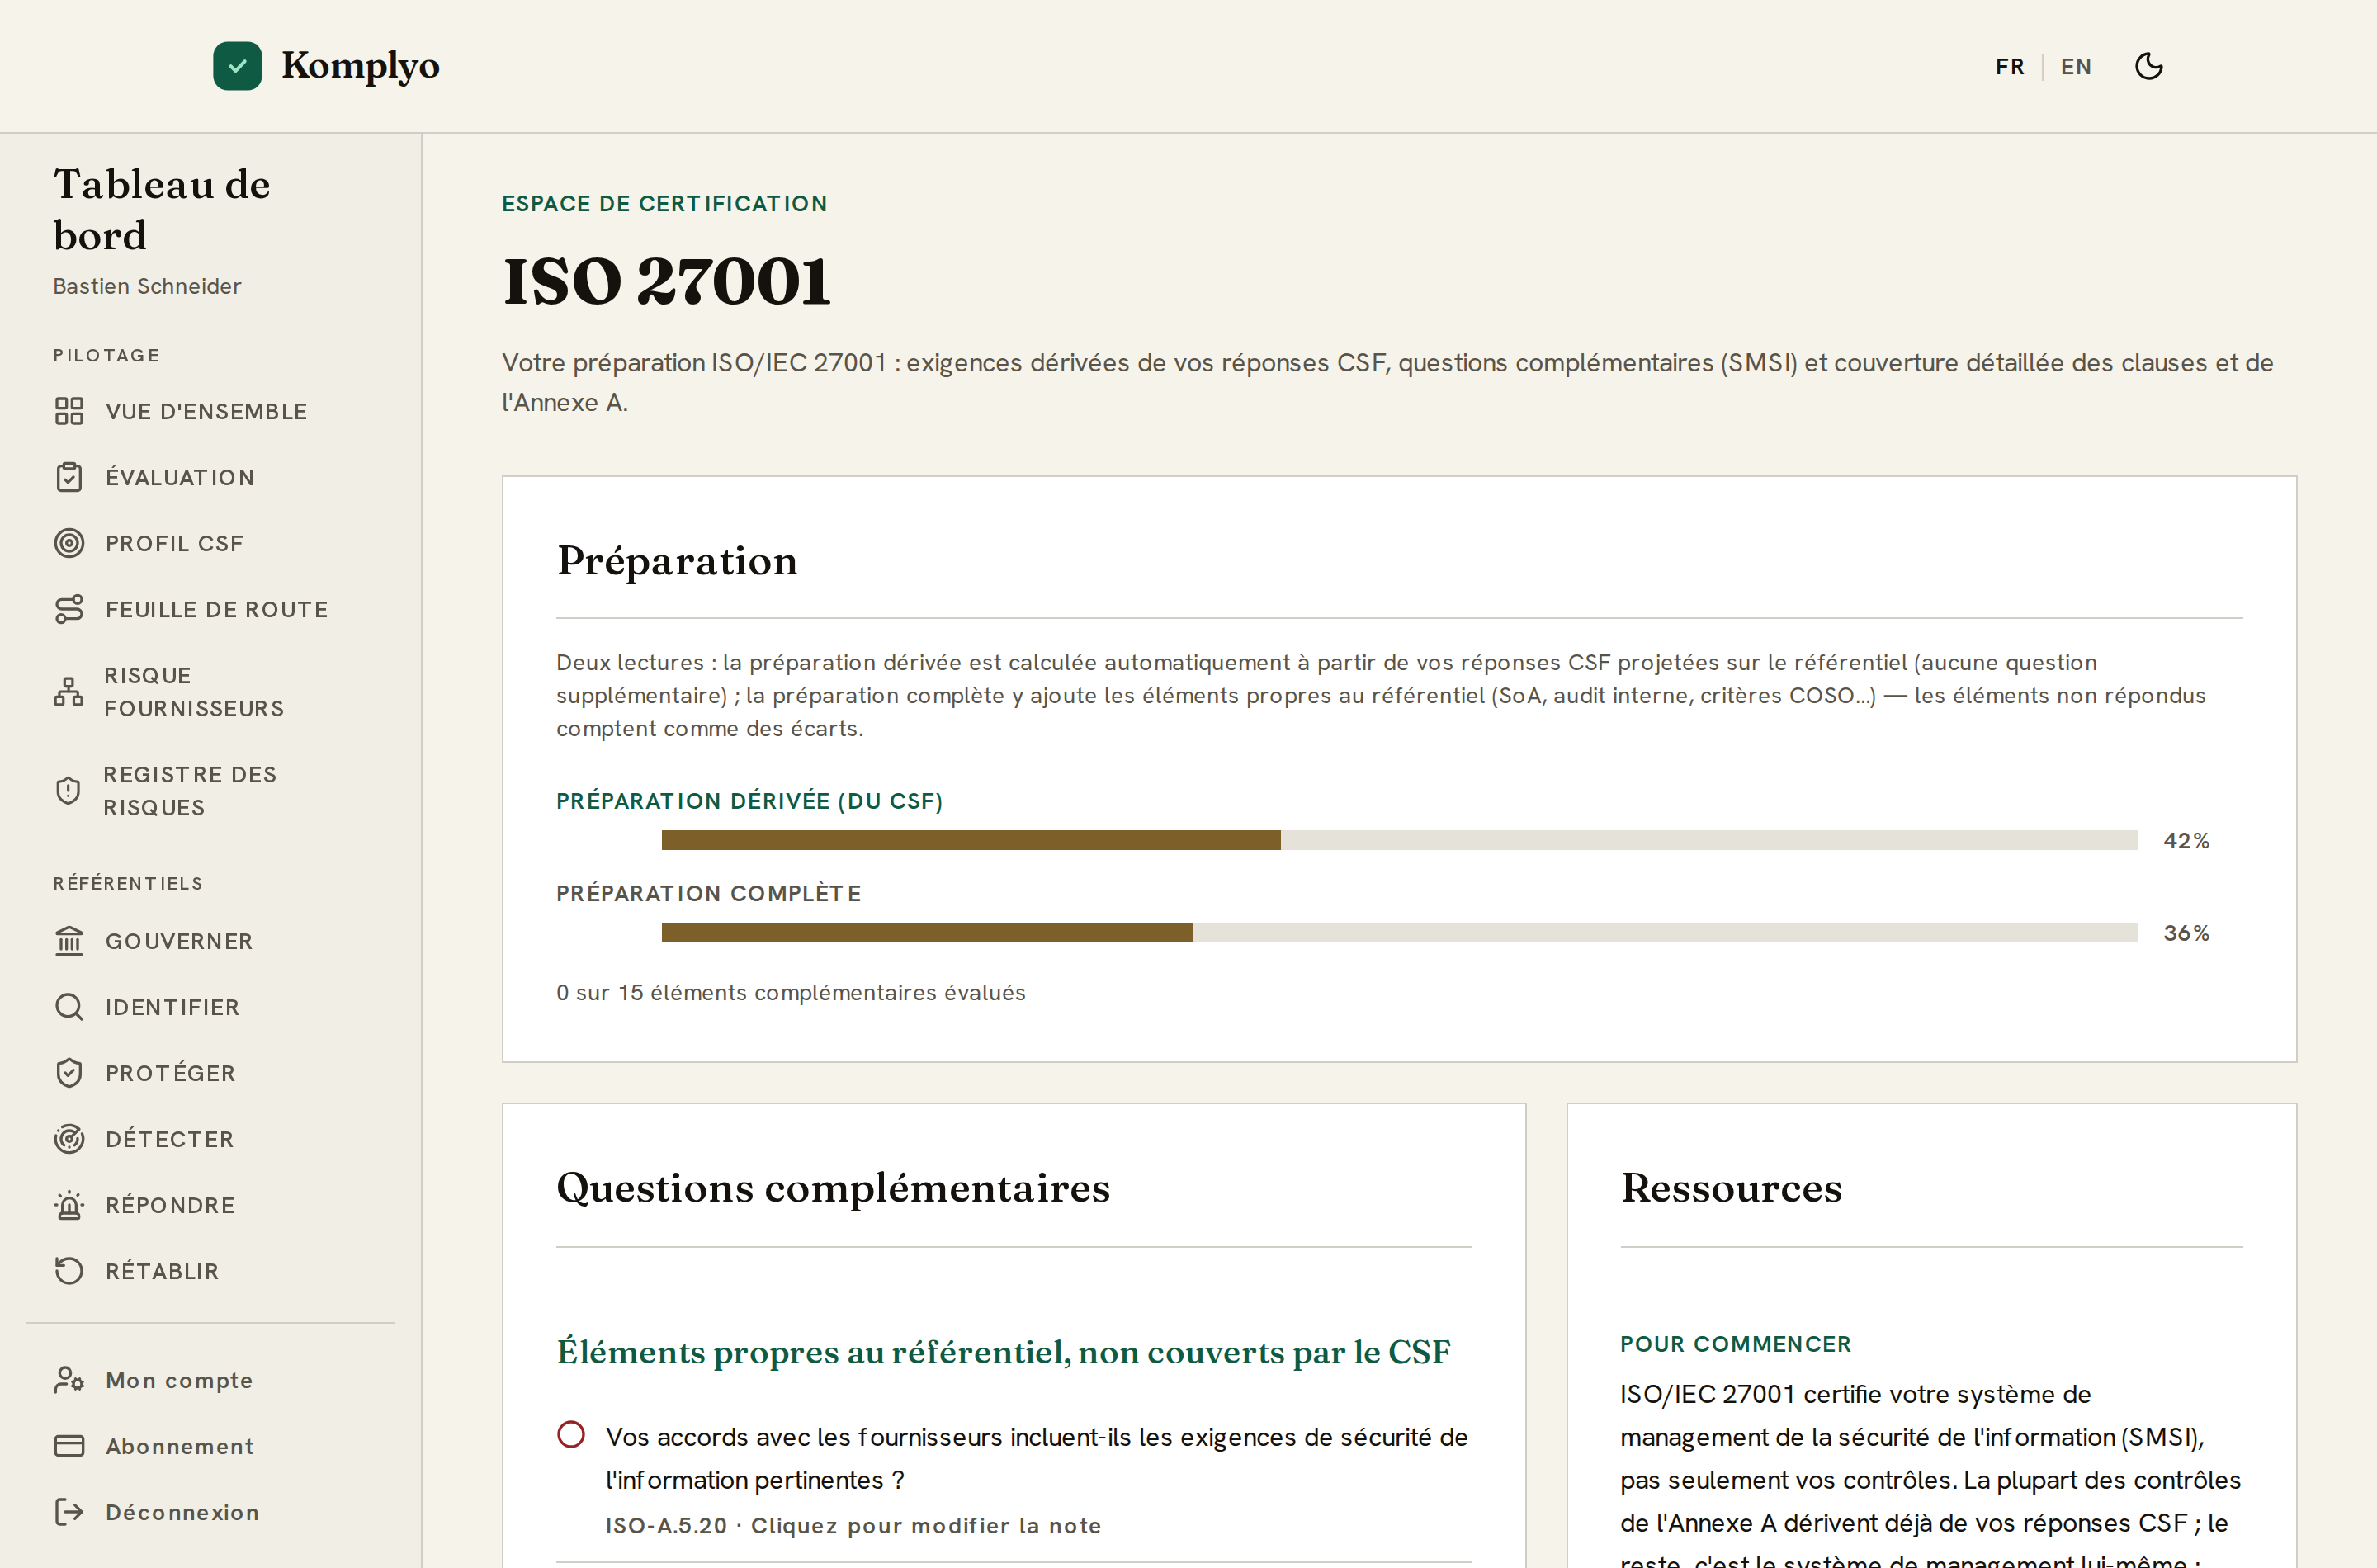Select DÉTECTER referential

pos(170,1139)
